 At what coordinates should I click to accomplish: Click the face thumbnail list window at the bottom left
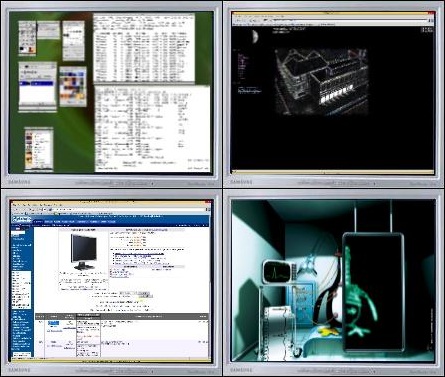coord(39,150)
